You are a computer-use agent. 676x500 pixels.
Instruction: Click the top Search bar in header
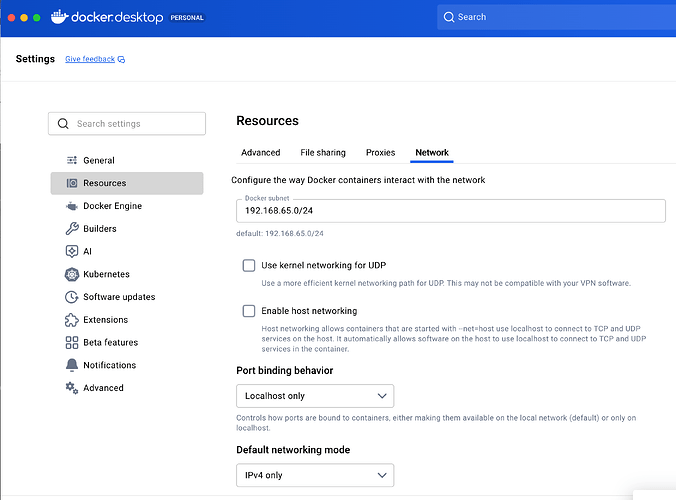click(x=555, y=17)
